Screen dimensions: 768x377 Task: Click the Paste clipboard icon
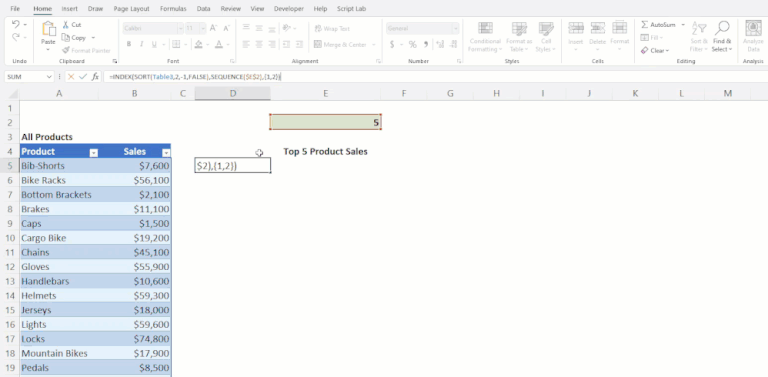48,29
